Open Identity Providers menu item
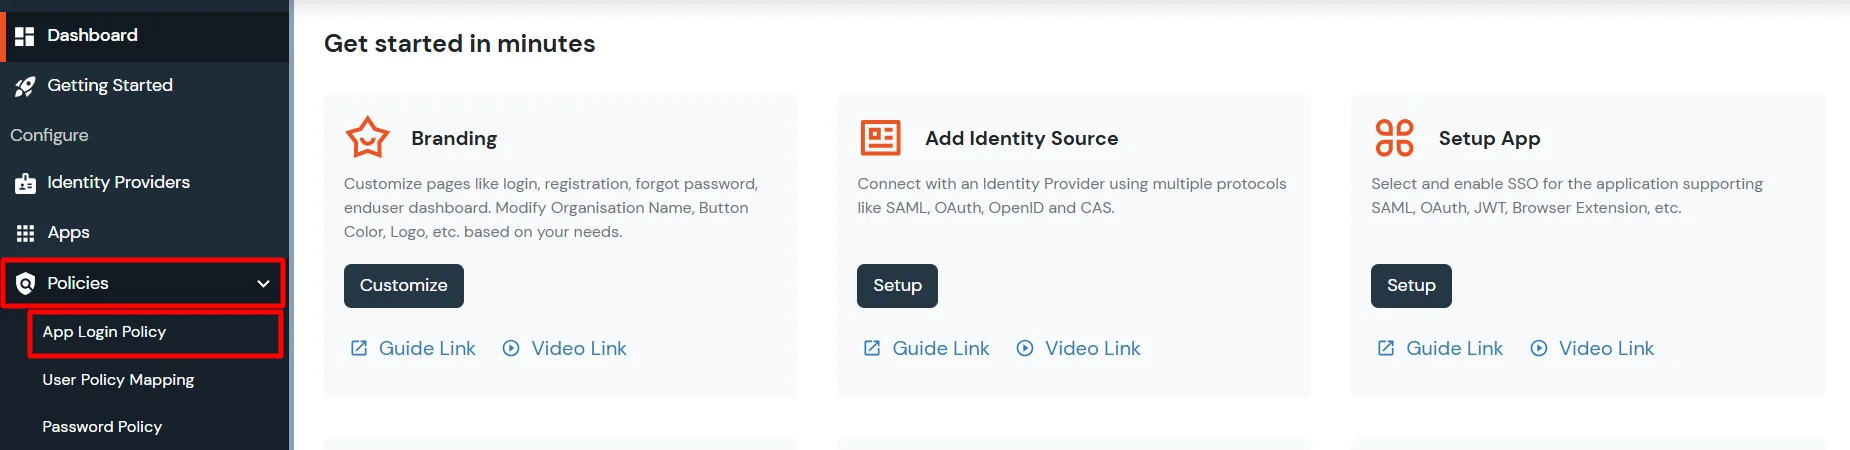 [x=145, y=183]
